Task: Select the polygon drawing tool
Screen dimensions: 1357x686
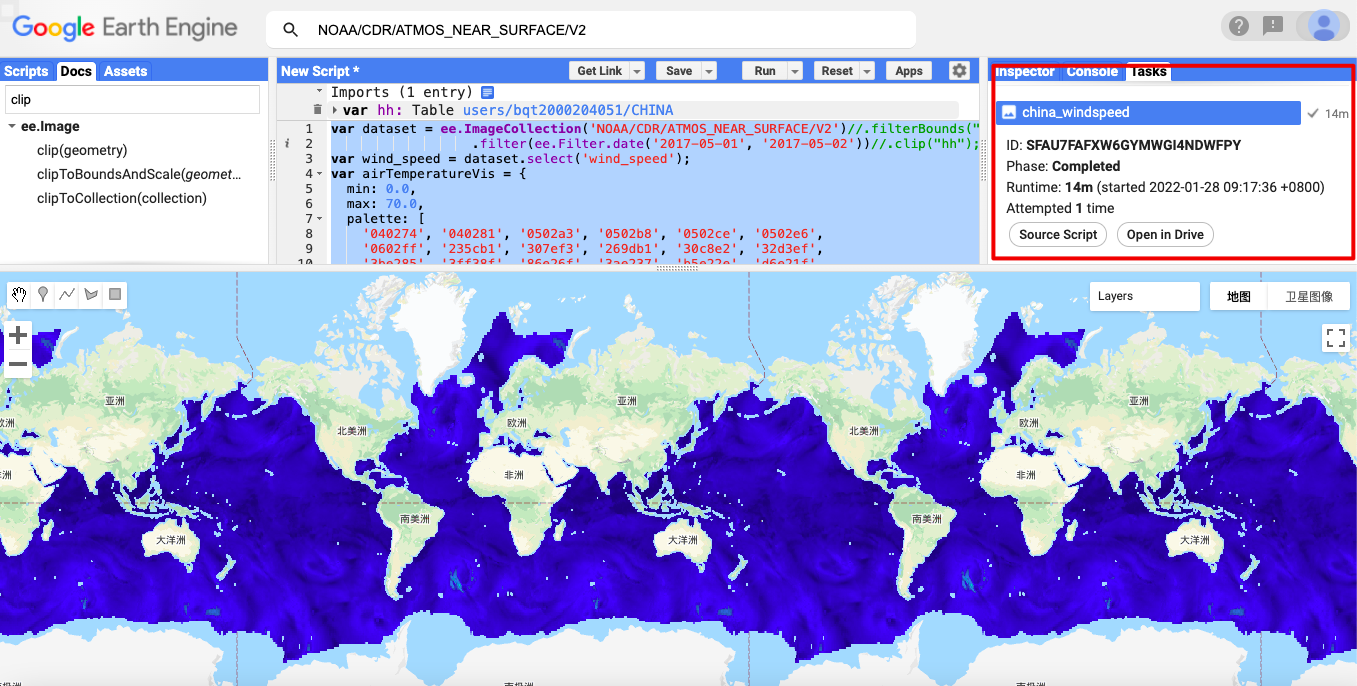Action: 89,294
